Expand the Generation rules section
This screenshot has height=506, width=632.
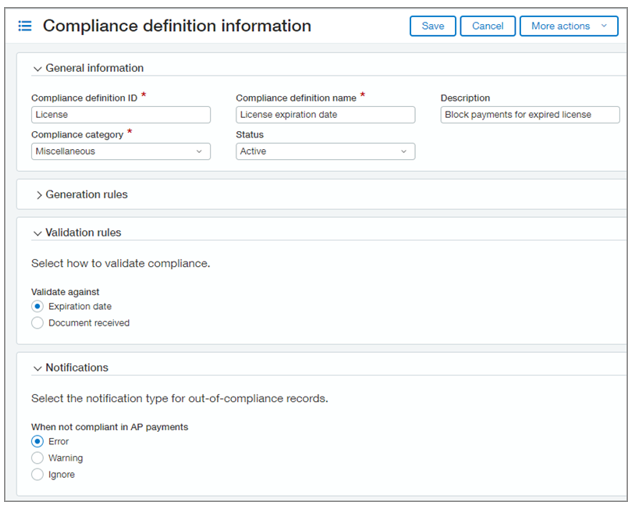click(x=39, y=195)
